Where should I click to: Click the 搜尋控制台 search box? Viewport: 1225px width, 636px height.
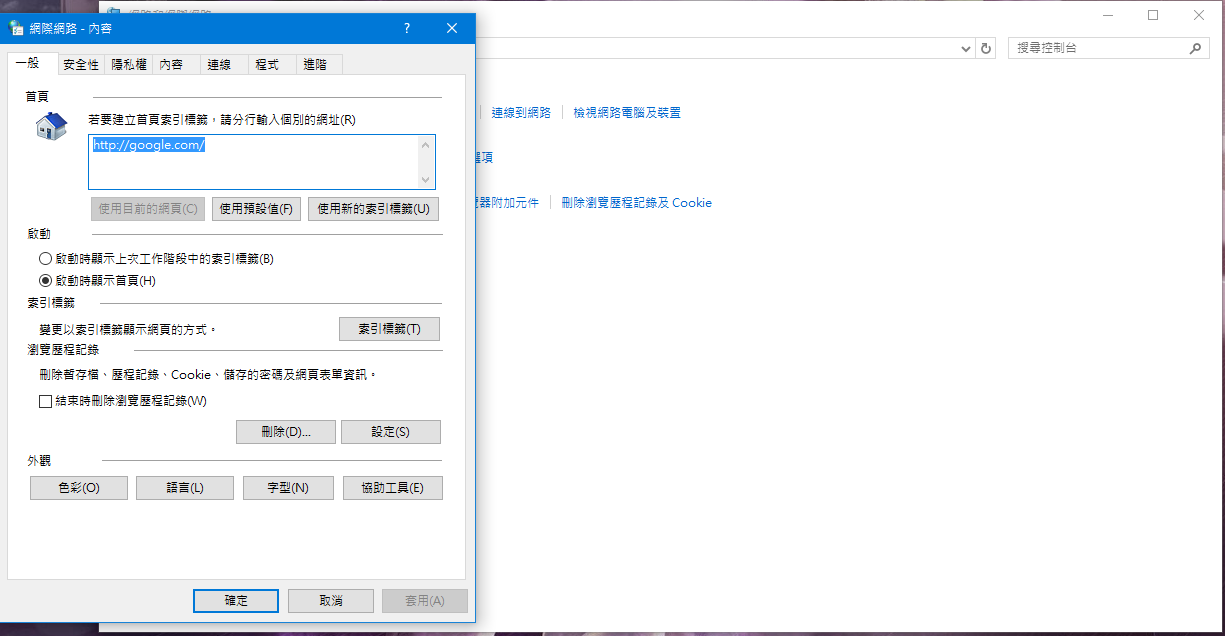point(1098,48)
